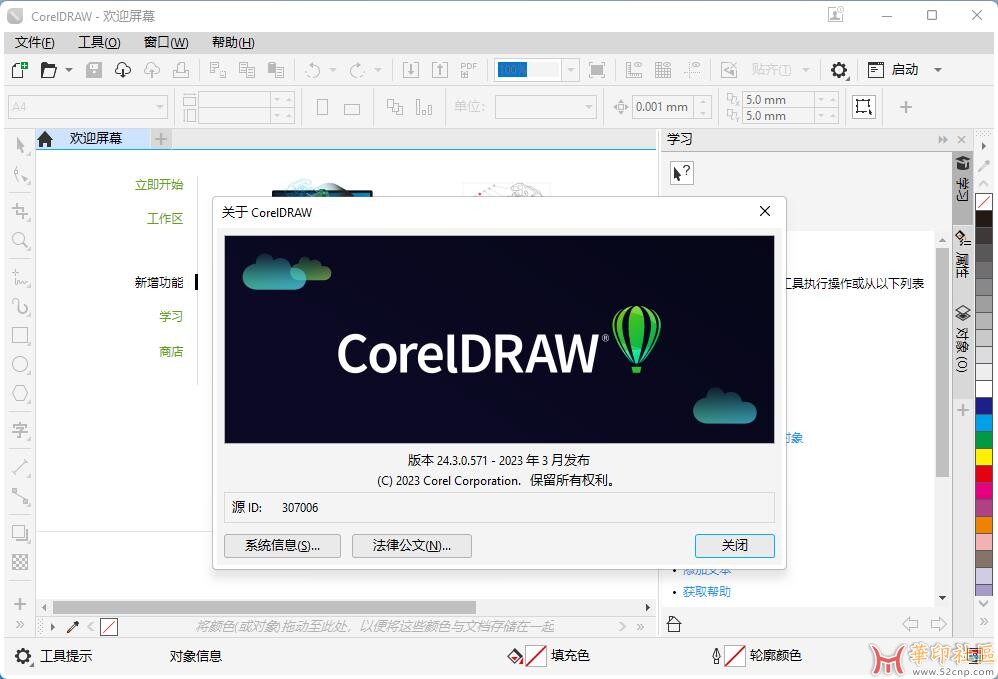This screenshot has width=998, height=679.
Task: Click the cloud upload icon
Action: click(151, 69)
